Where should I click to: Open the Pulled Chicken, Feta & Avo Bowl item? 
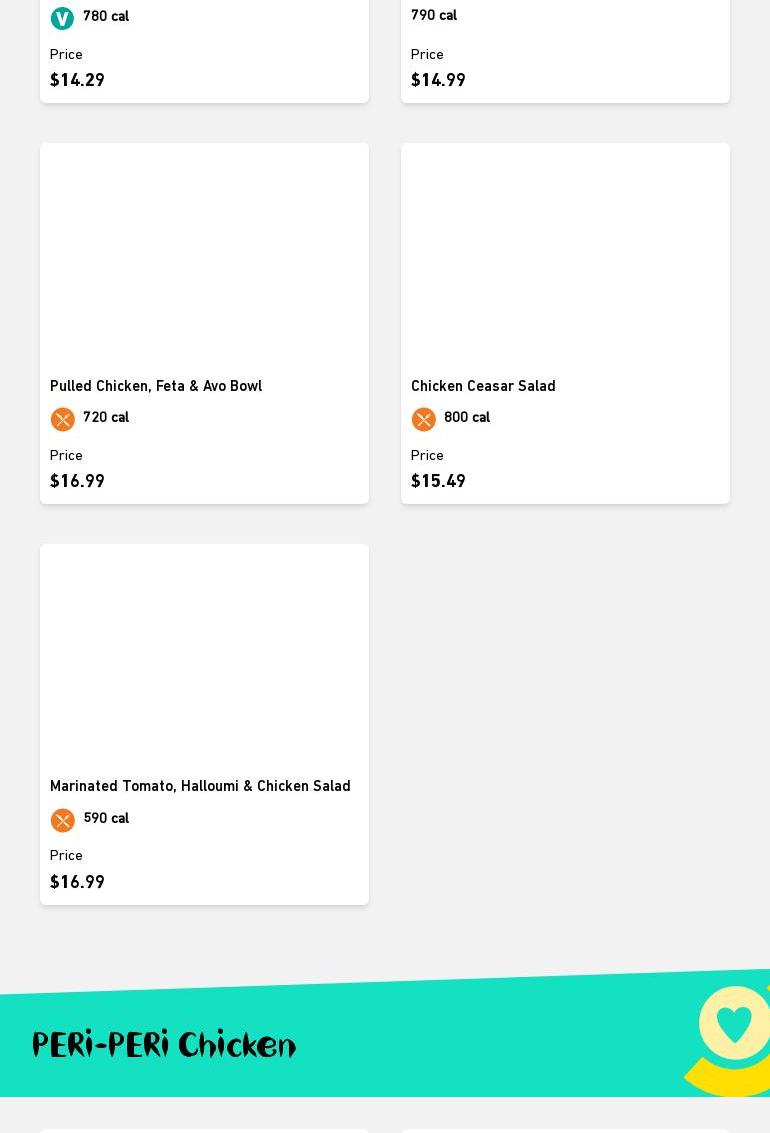(156, 386)
